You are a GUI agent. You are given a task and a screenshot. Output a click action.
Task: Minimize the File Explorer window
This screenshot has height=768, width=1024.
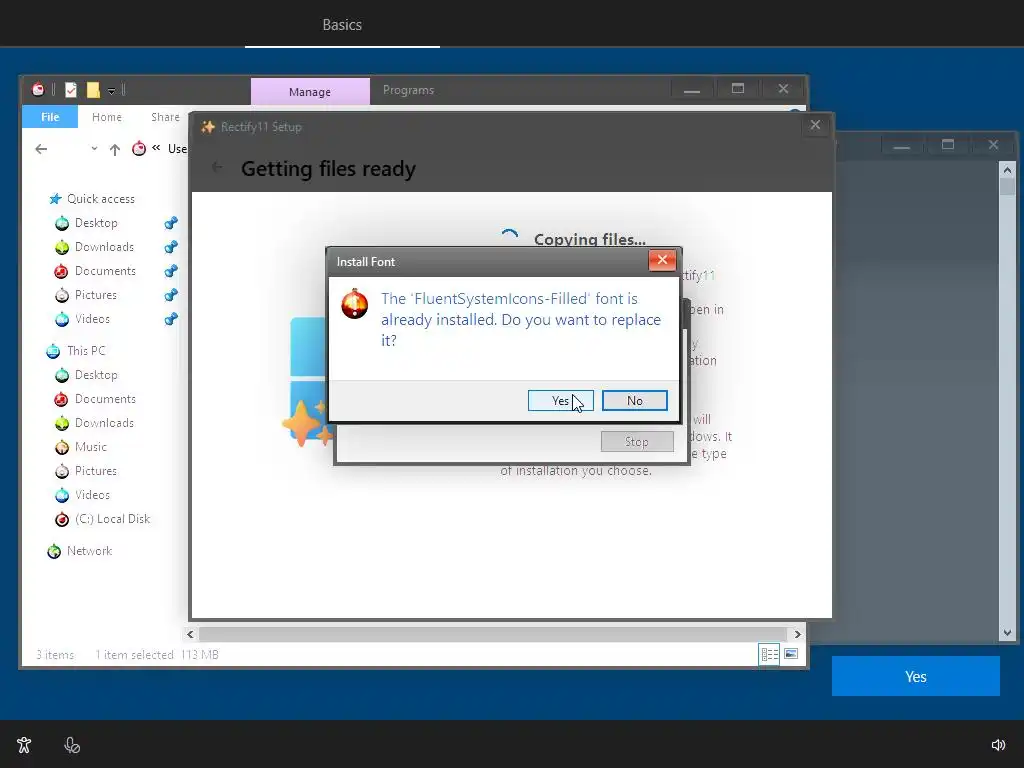(x=692, y=89)
